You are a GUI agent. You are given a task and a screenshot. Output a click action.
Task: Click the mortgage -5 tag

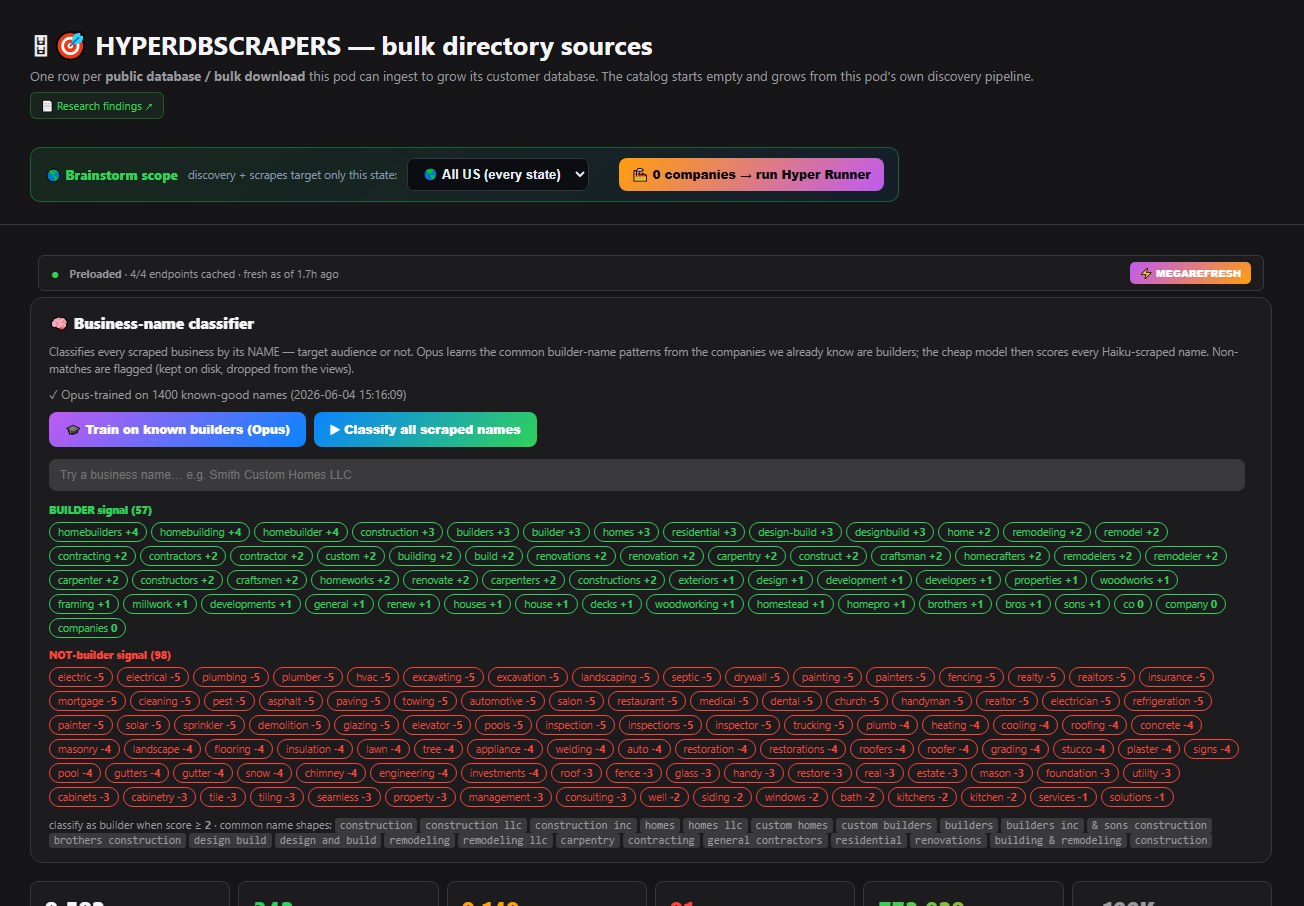coord(87,701)
